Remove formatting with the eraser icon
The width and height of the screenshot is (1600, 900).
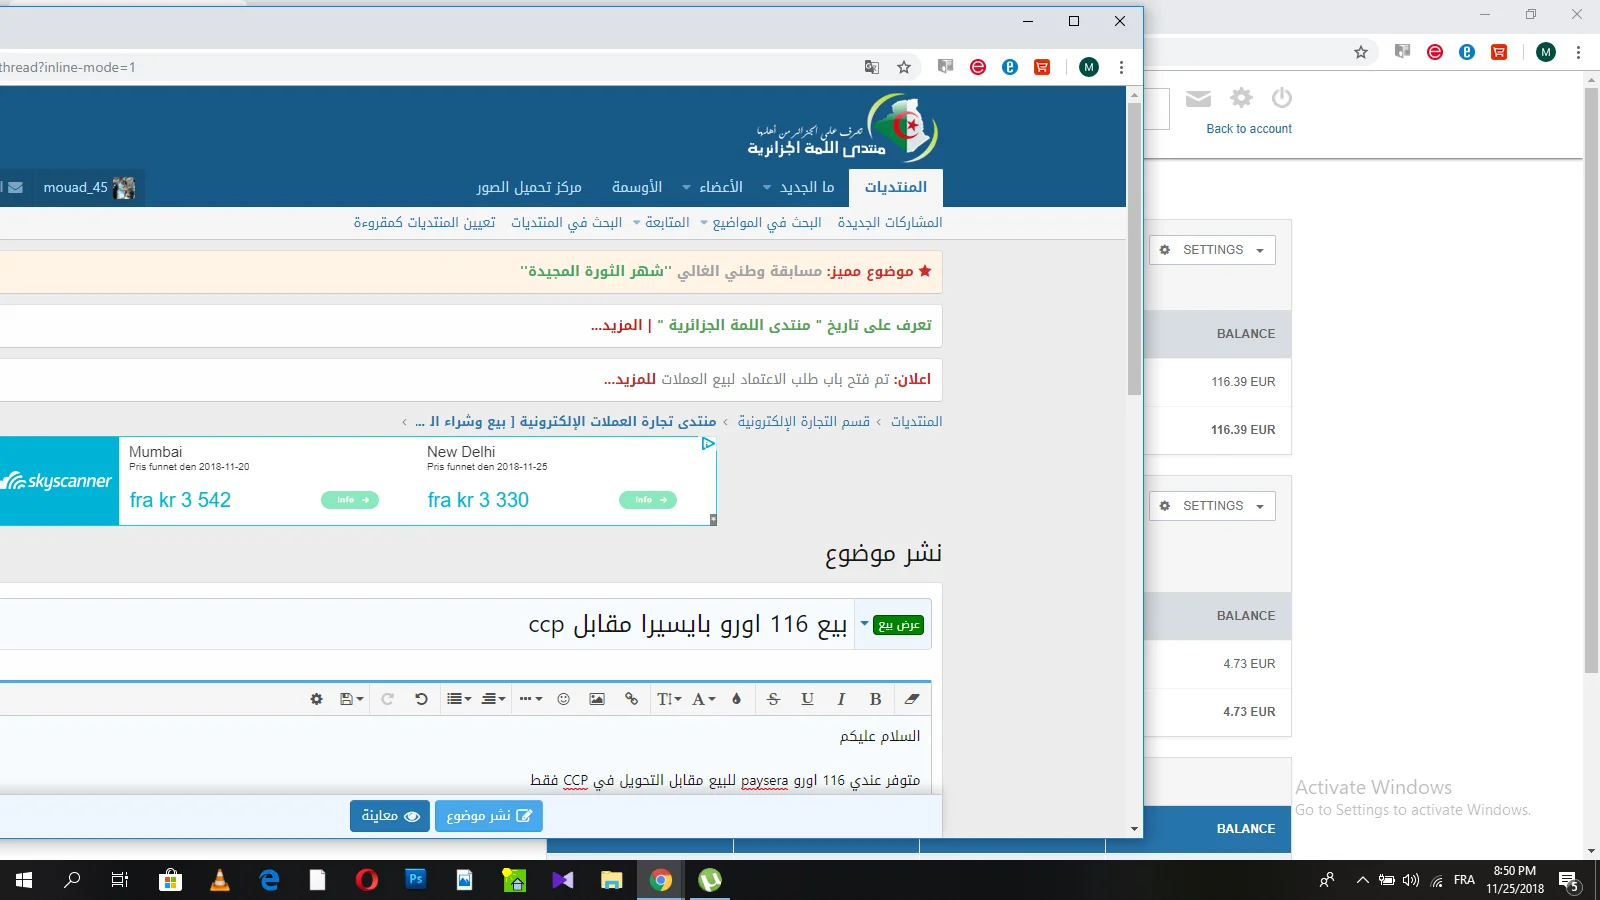[x=911, y=699]
